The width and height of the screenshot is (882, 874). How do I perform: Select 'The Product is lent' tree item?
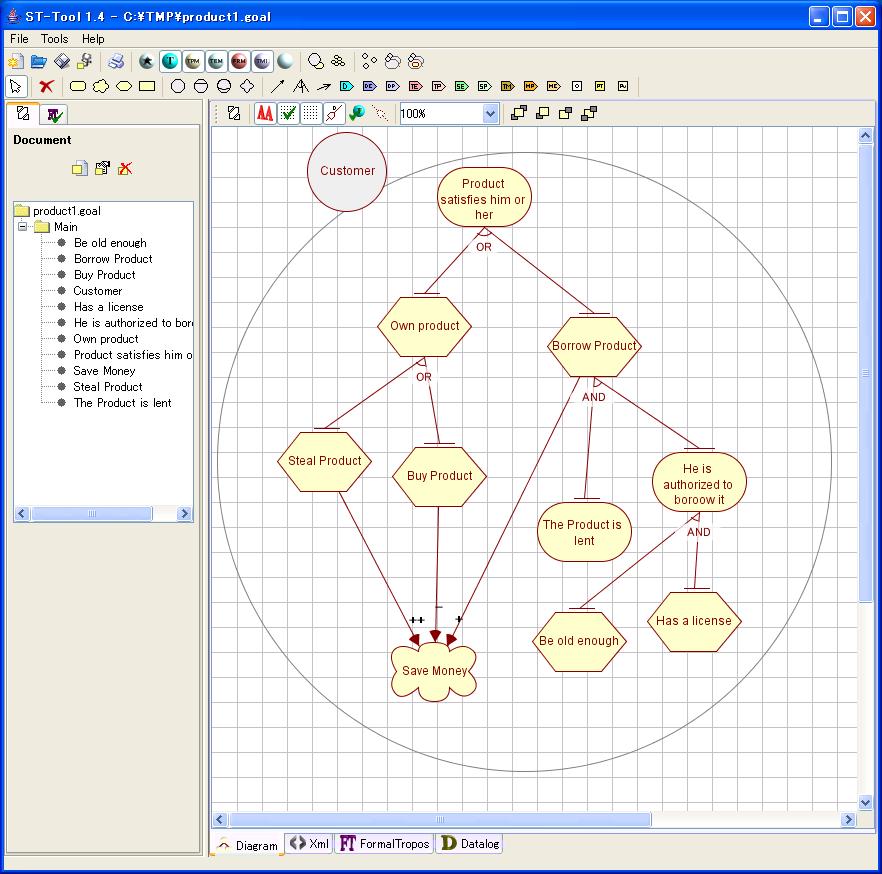coord(123,403)
